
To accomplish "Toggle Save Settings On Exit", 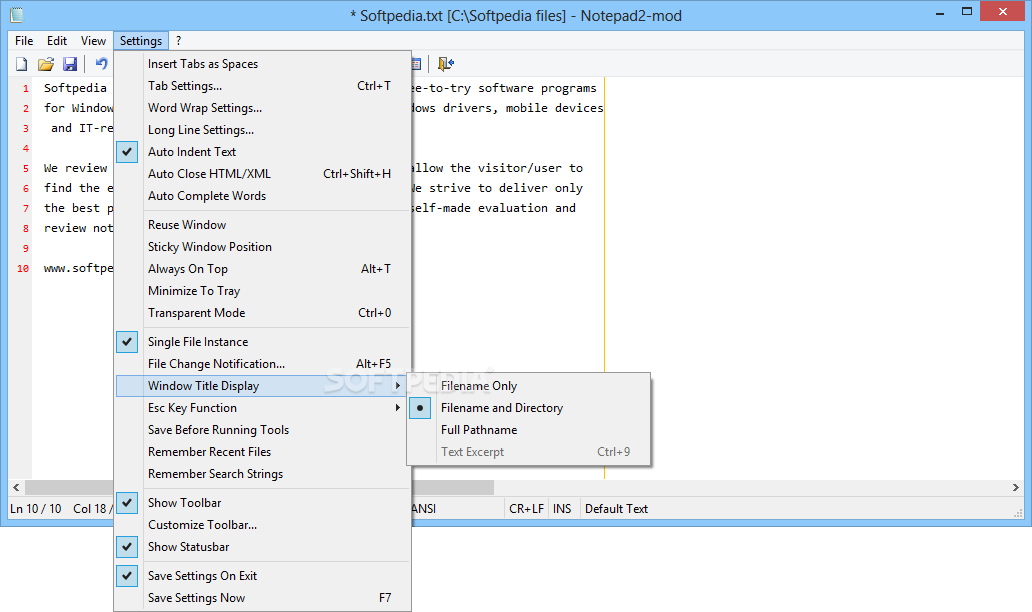I will pos(262,576).
